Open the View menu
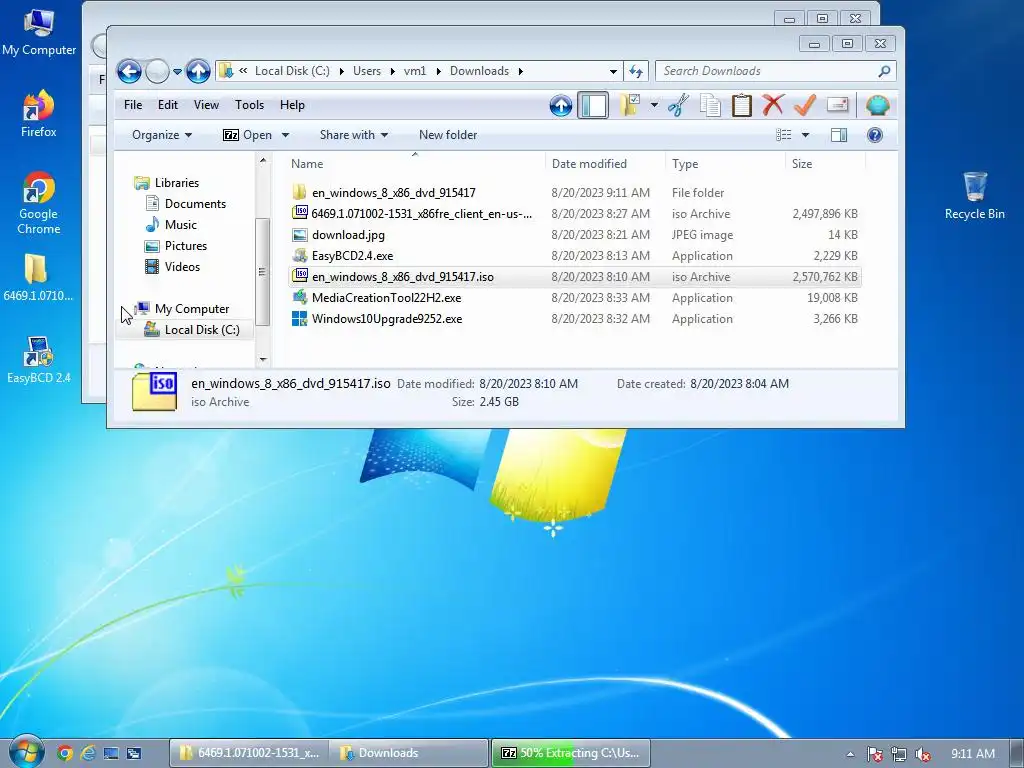The width and height of the screenshot is (1024, 768). point(206,104)
